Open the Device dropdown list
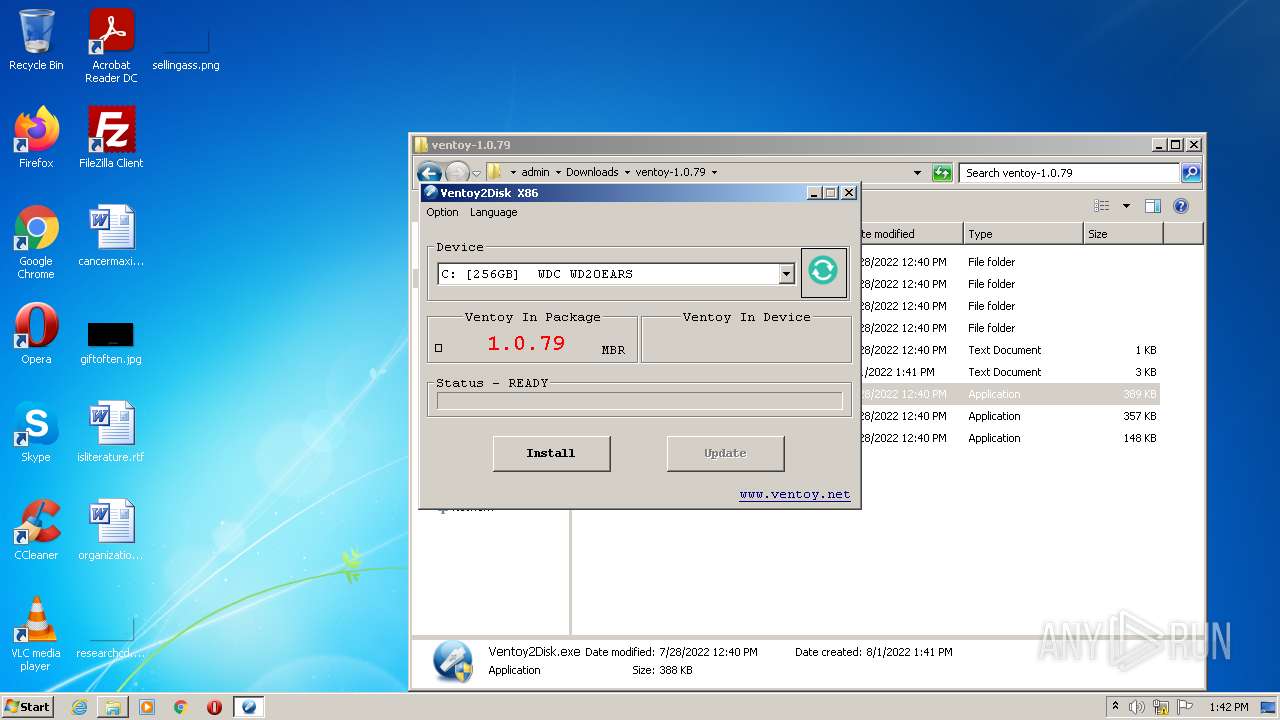 coord(786,274)
